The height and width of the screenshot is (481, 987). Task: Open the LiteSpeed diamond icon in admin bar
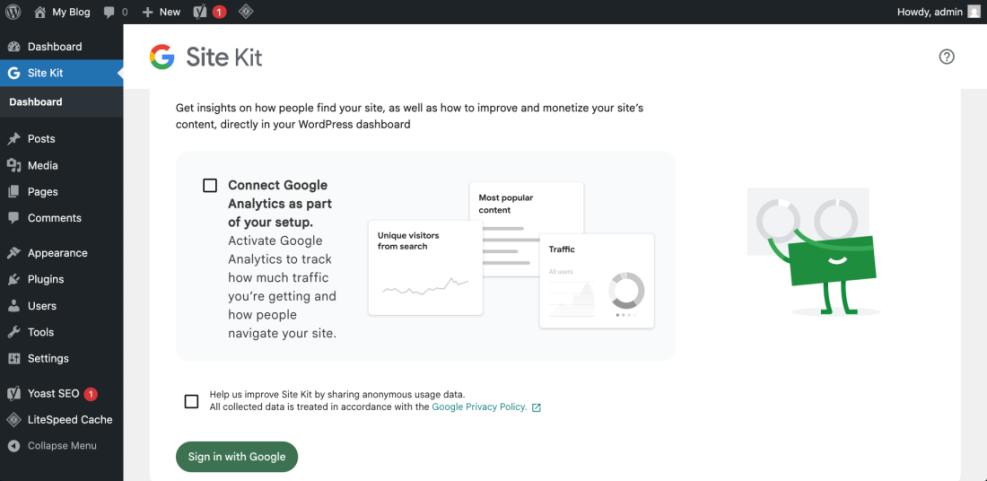click(x=246, y=11)
